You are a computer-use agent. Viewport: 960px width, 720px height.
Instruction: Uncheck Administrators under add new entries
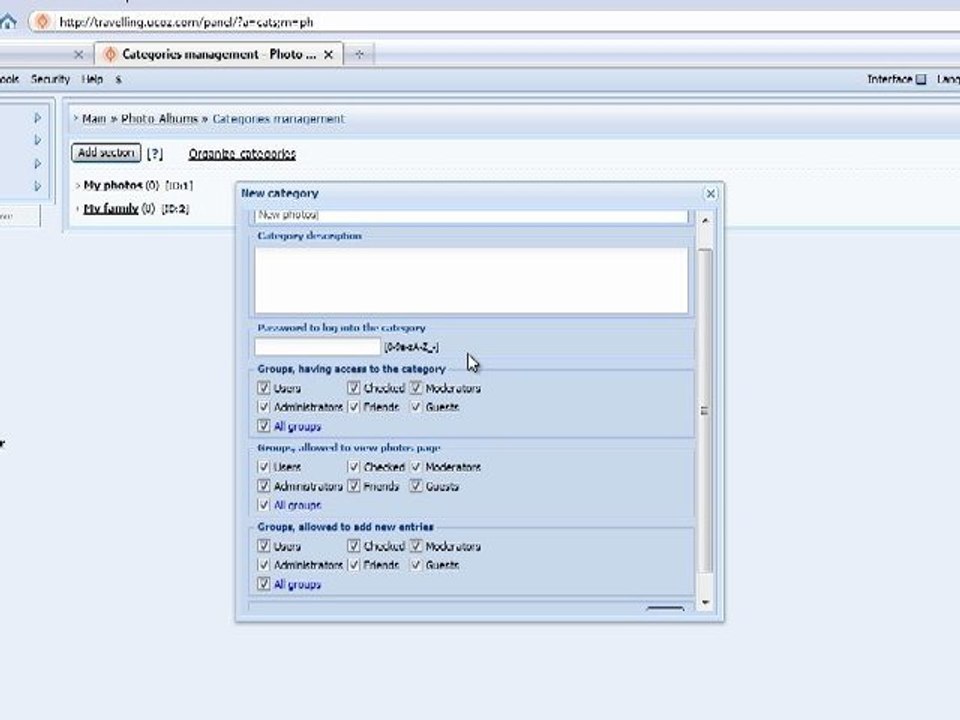coord(263,564)
